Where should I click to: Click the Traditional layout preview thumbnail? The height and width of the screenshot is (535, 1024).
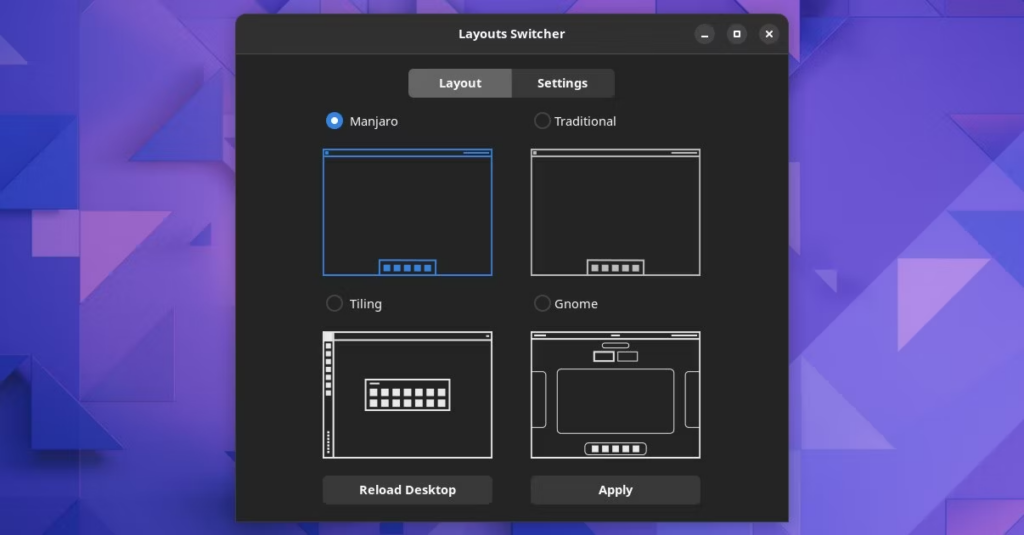coord(615,212)
